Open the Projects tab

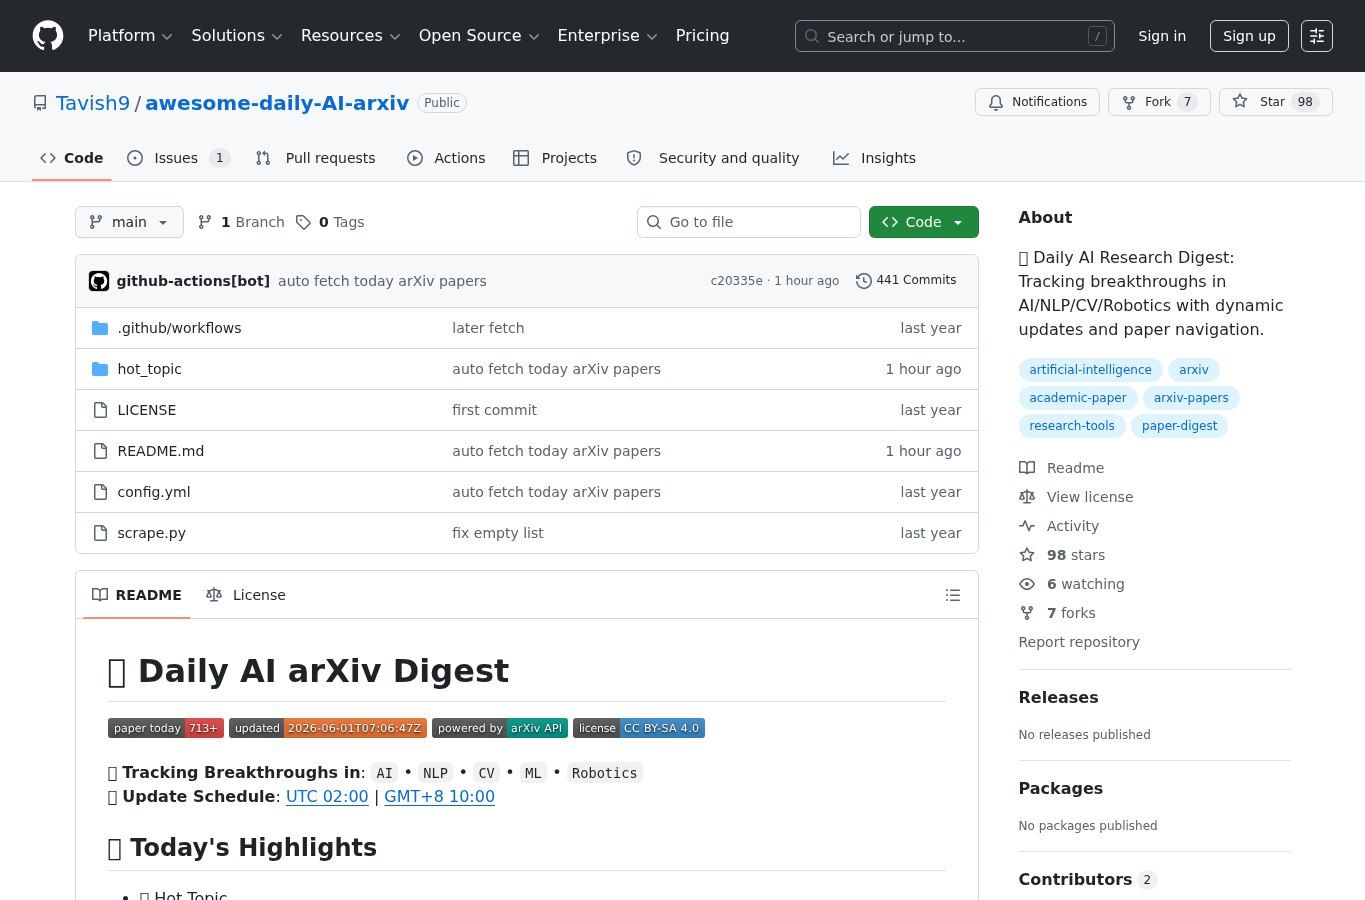(555, 158)
